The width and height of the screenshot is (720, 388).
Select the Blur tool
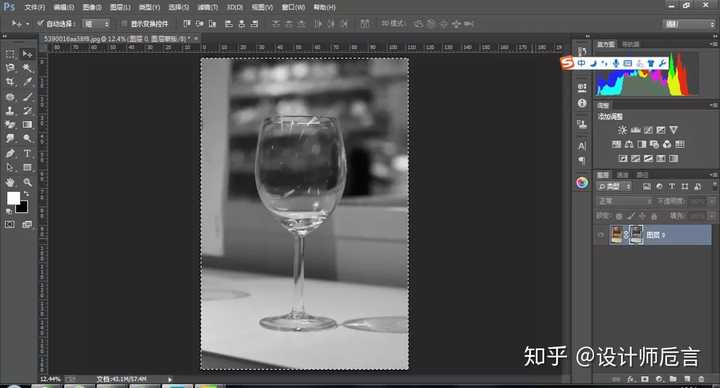click(x=10, y=138)
